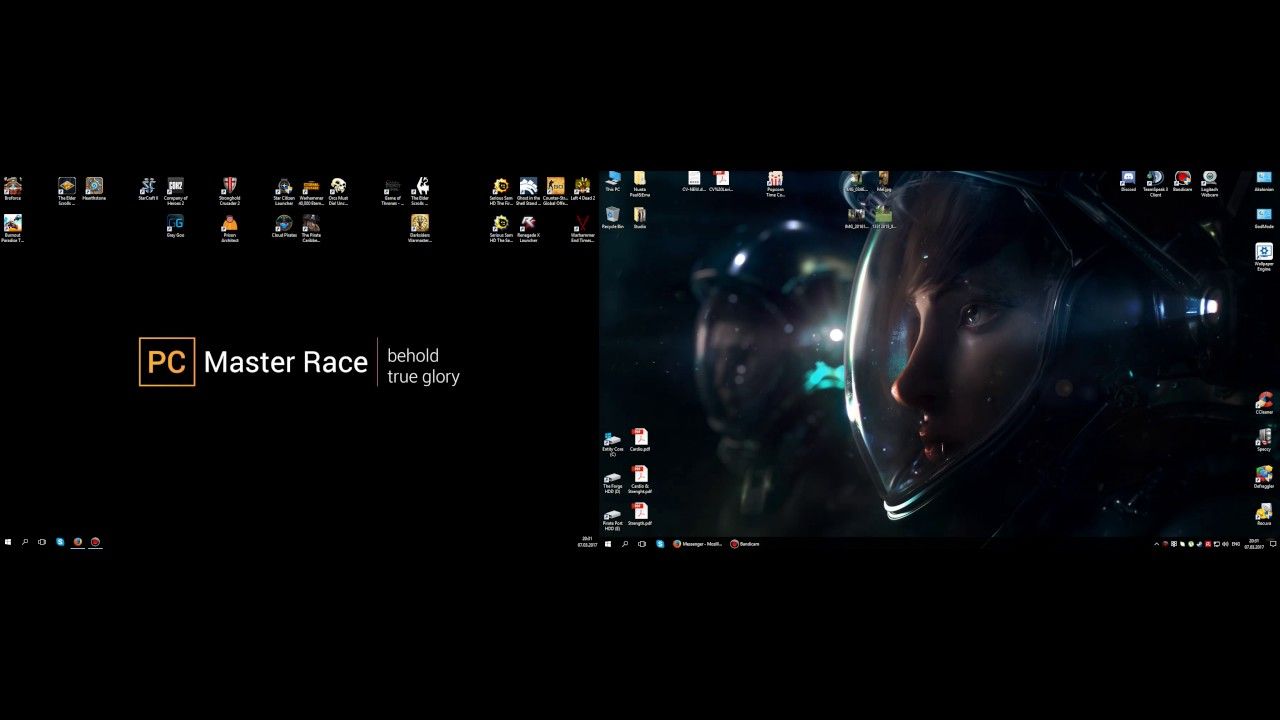This screenshot has height=720, width=1280.
Task: Open the Left 4 Dead 2 shortcut
Action: point(583,189)
